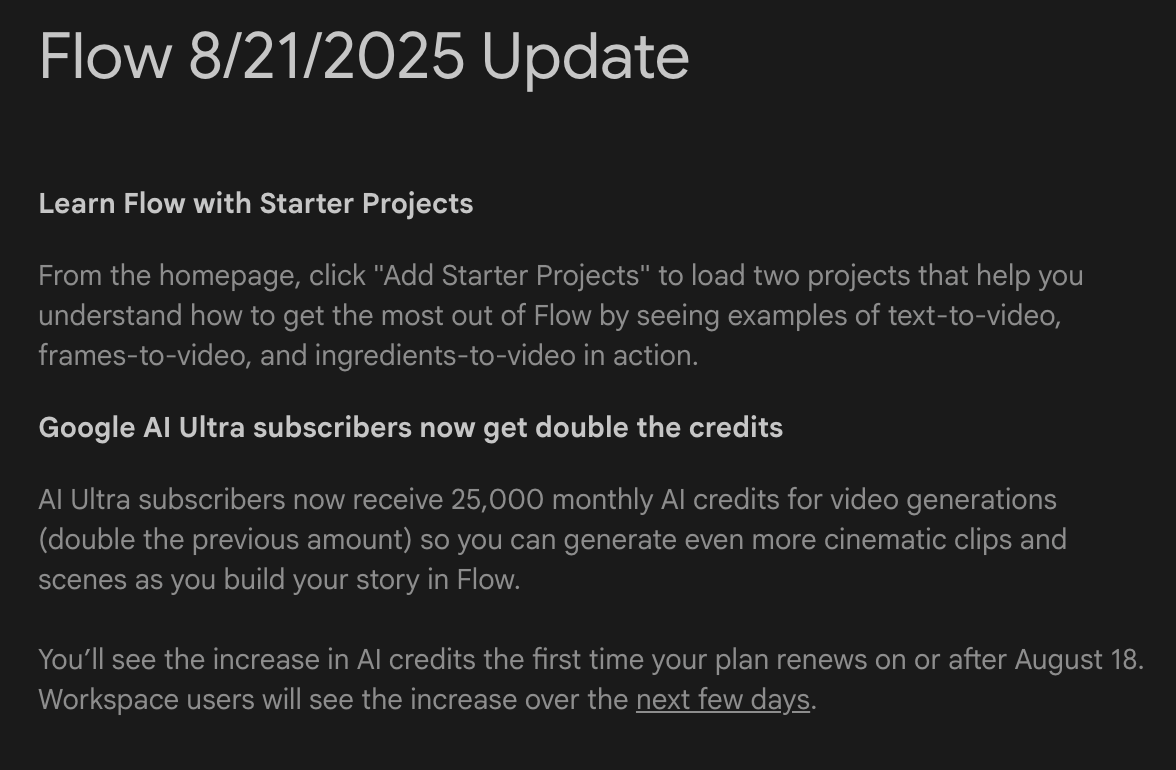Select the "Learn Flow with Starter Projects" heading
This screenshot has width=1176, height=770.
[256, 203]
